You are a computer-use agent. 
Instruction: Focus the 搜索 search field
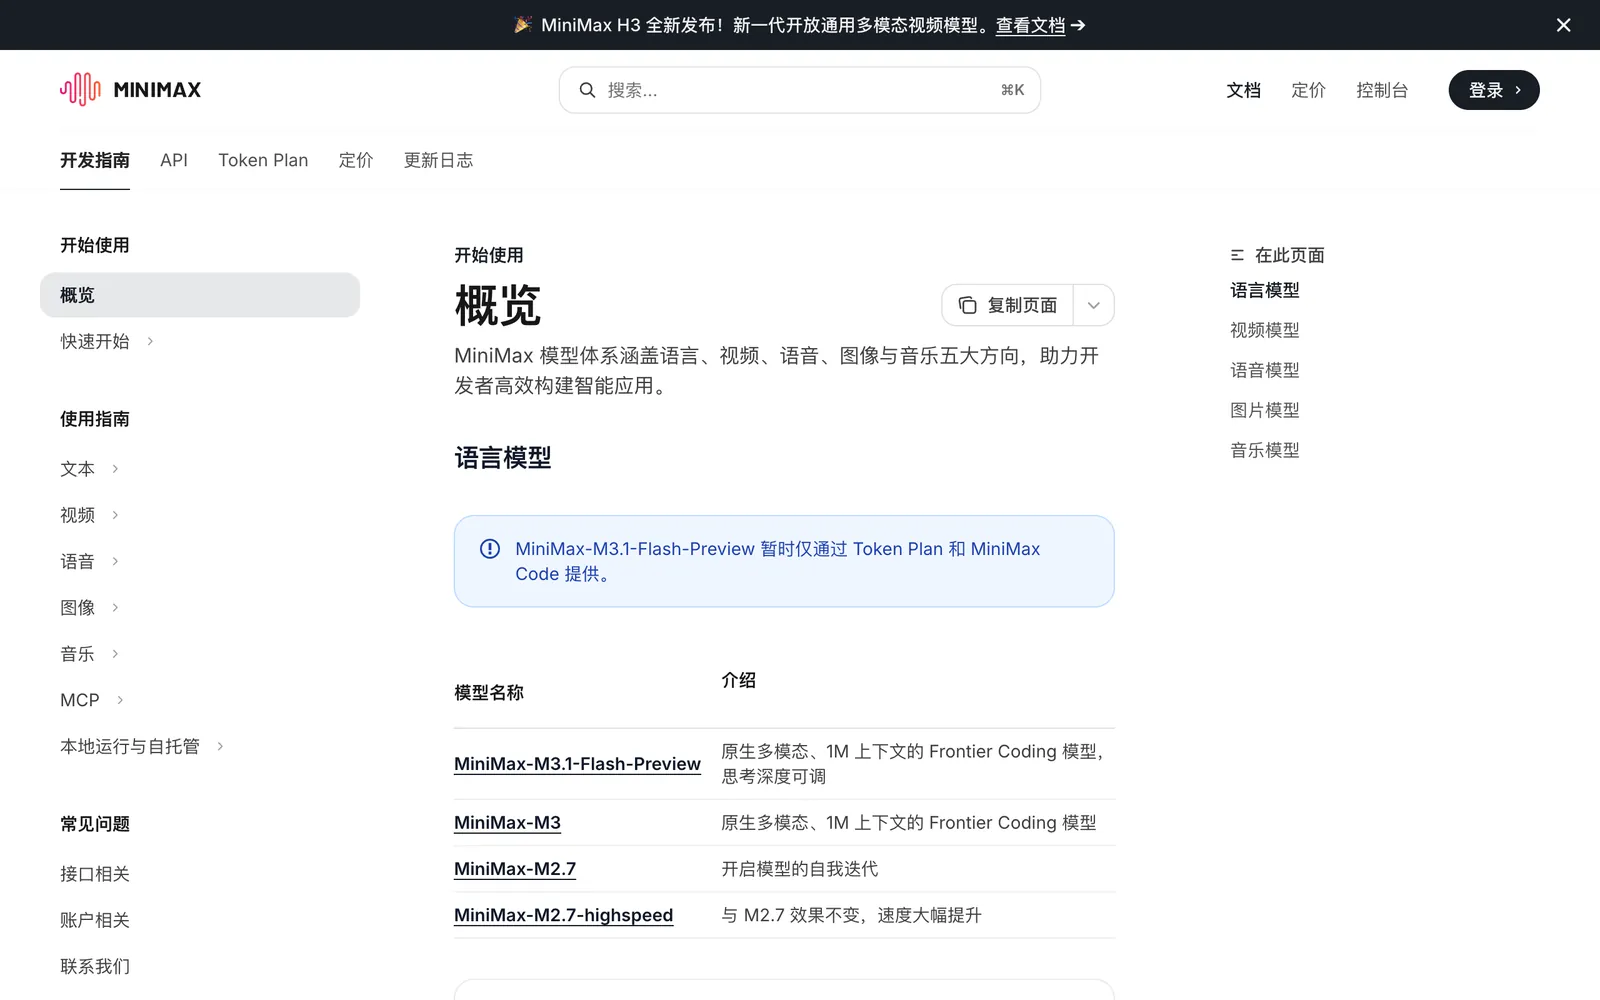tap(799, 90)
